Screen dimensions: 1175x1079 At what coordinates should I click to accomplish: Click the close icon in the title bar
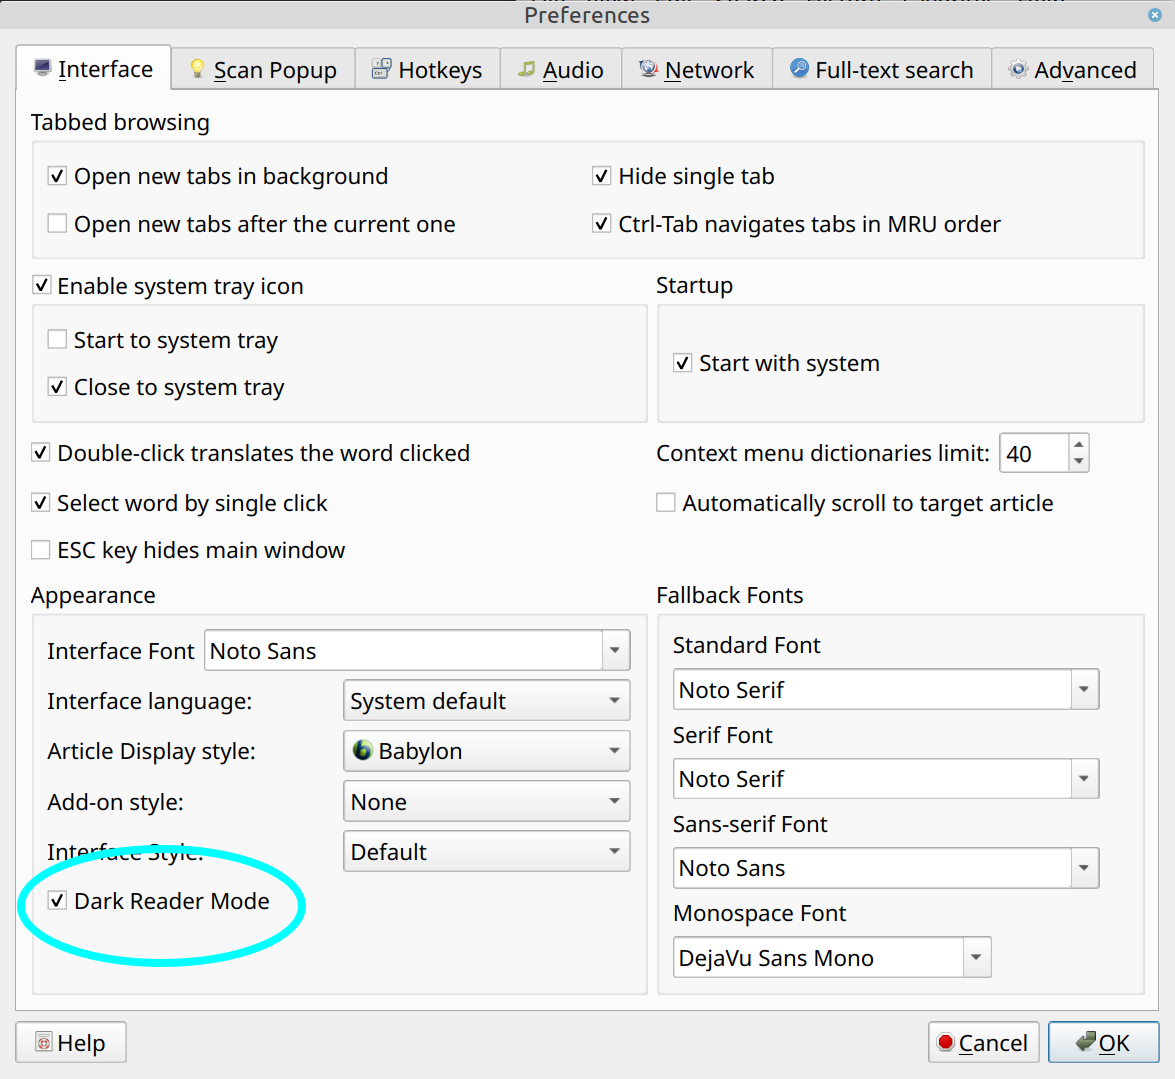tap(1155, 15)
